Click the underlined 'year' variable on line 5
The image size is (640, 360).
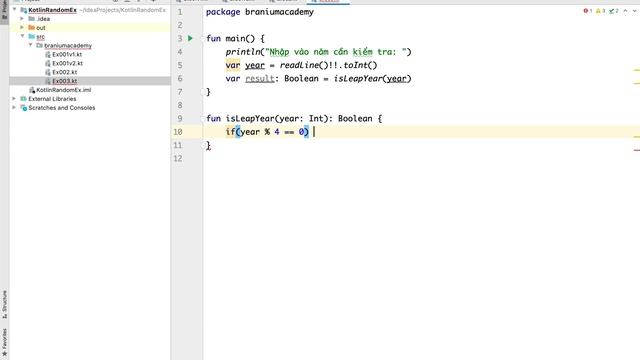(255, 65)
